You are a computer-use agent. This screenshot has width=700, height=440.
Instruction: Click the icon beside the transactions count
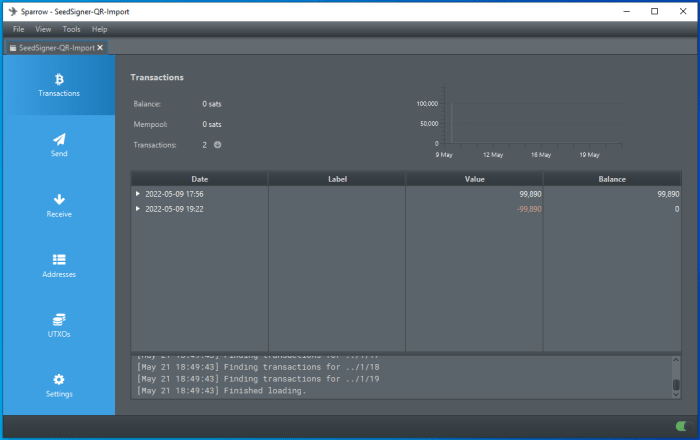[217, 145]
